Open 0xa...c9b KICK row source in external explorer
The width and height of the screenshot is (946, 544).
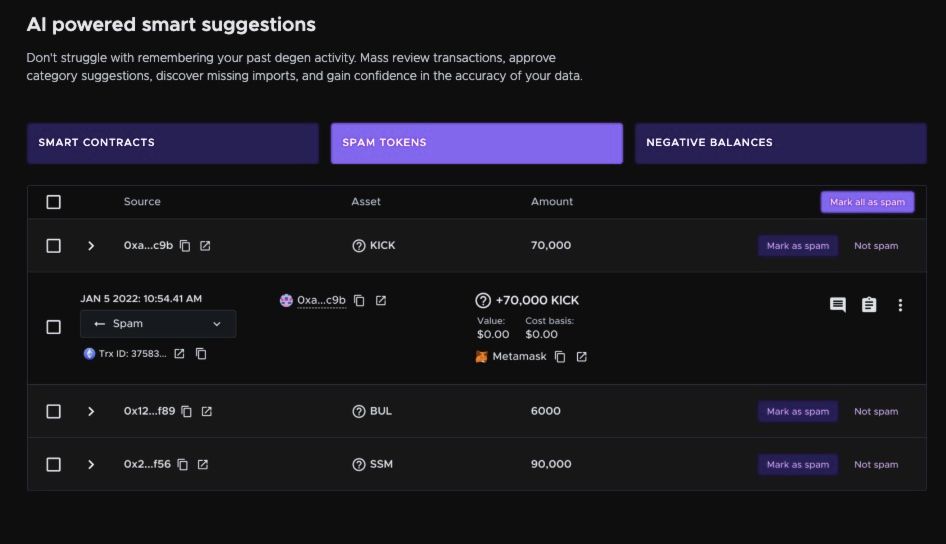pos(205,246)
